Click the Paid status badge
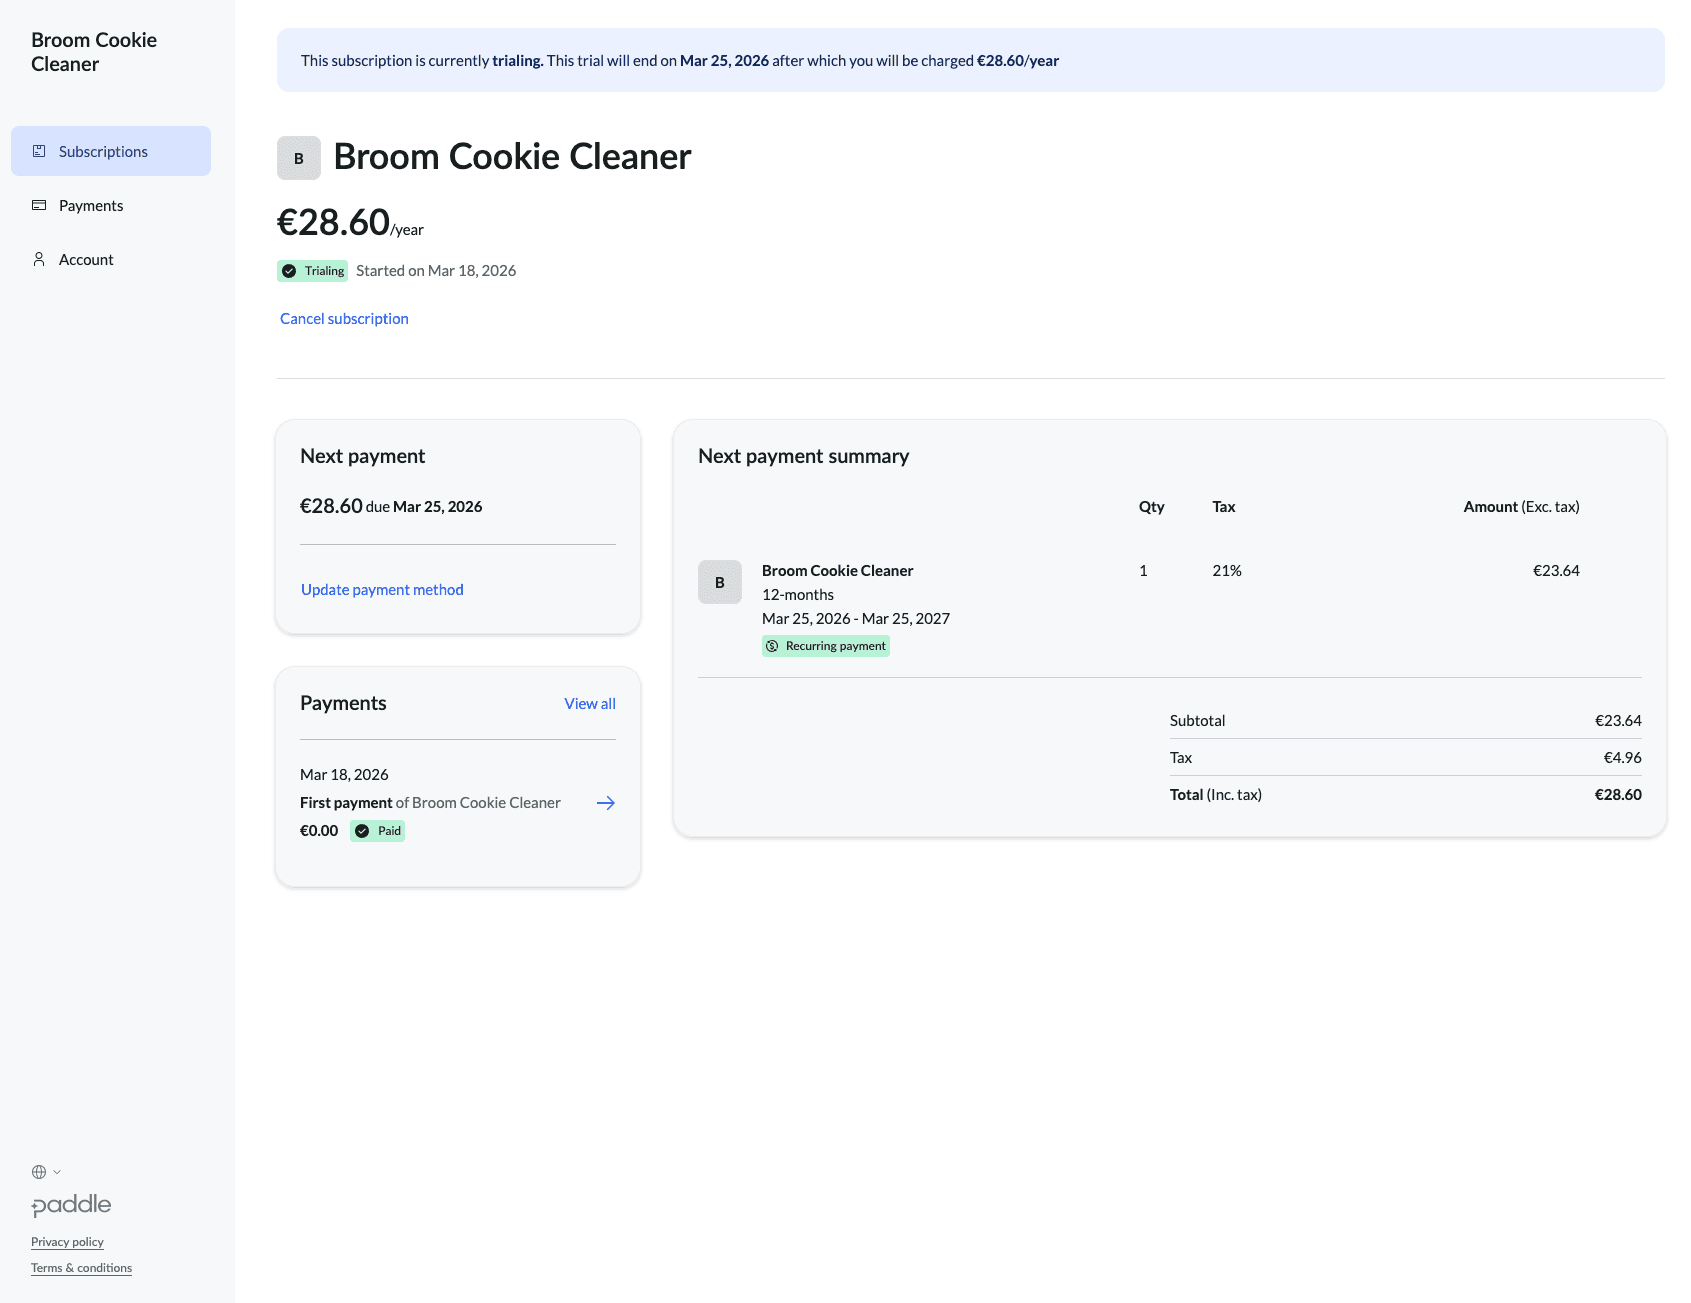 point(378,831)
